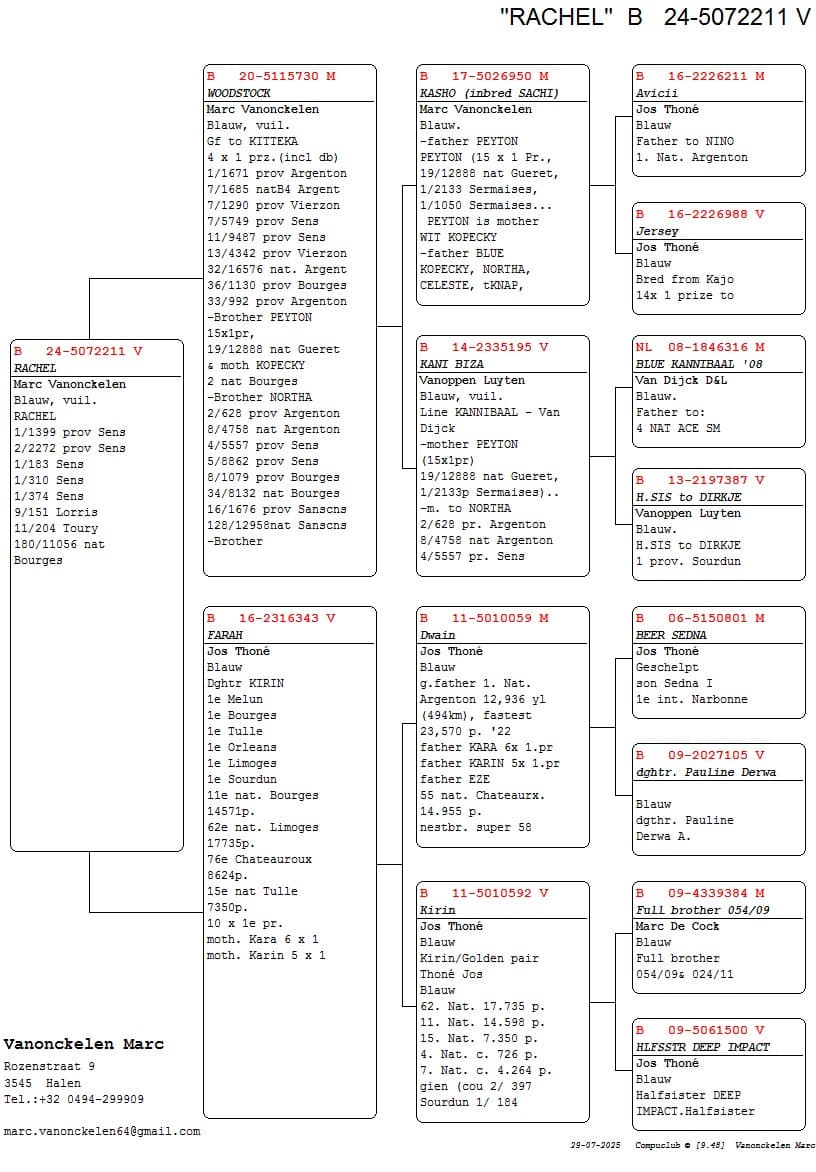Select the RACHEL 24-5072211 pedigree box

pyautogui.click(x=97, y=594)
